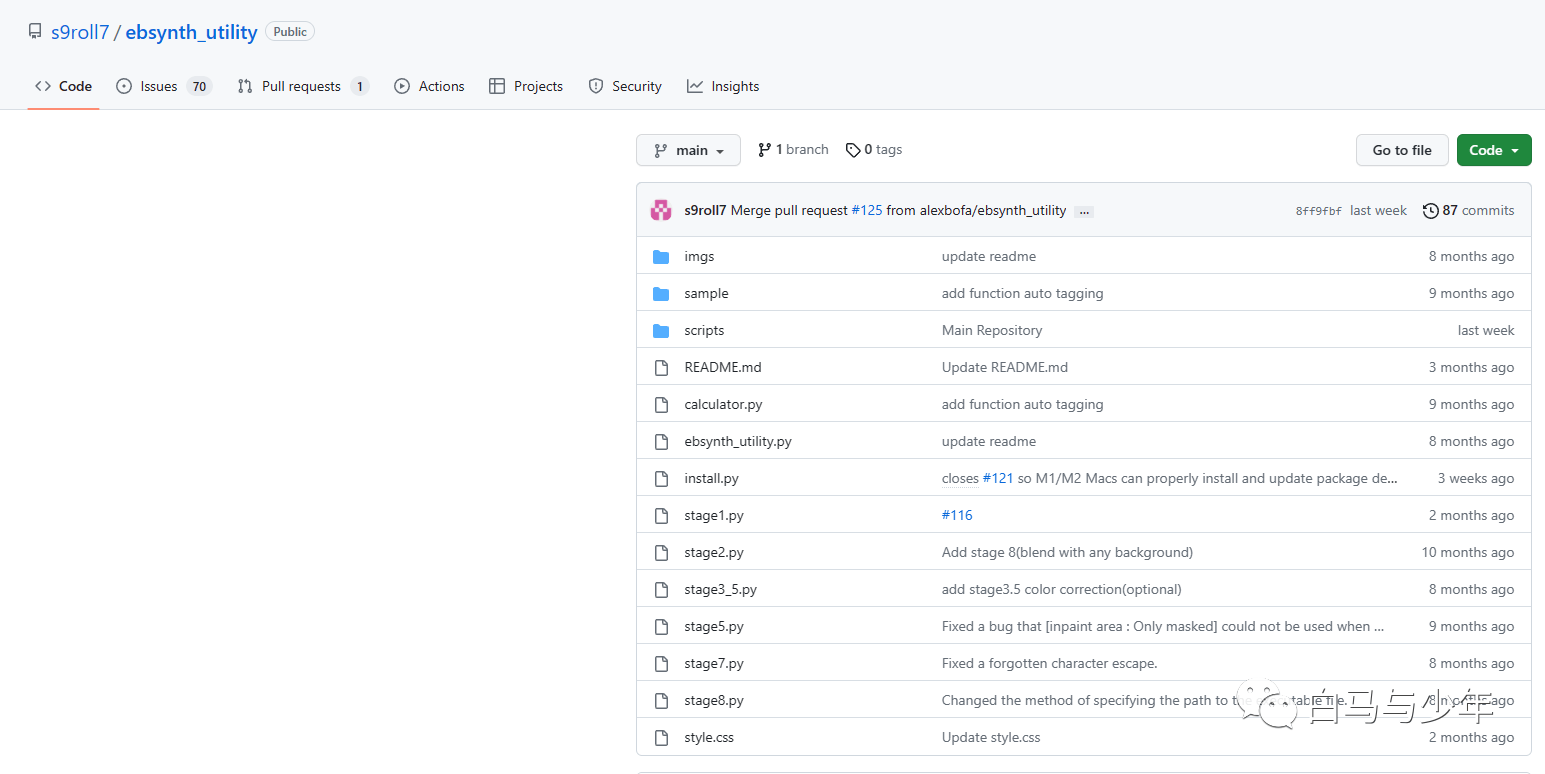Click the style.css file icon
This screenshot has height=774, width=1545.
click(x=661, y=738)
